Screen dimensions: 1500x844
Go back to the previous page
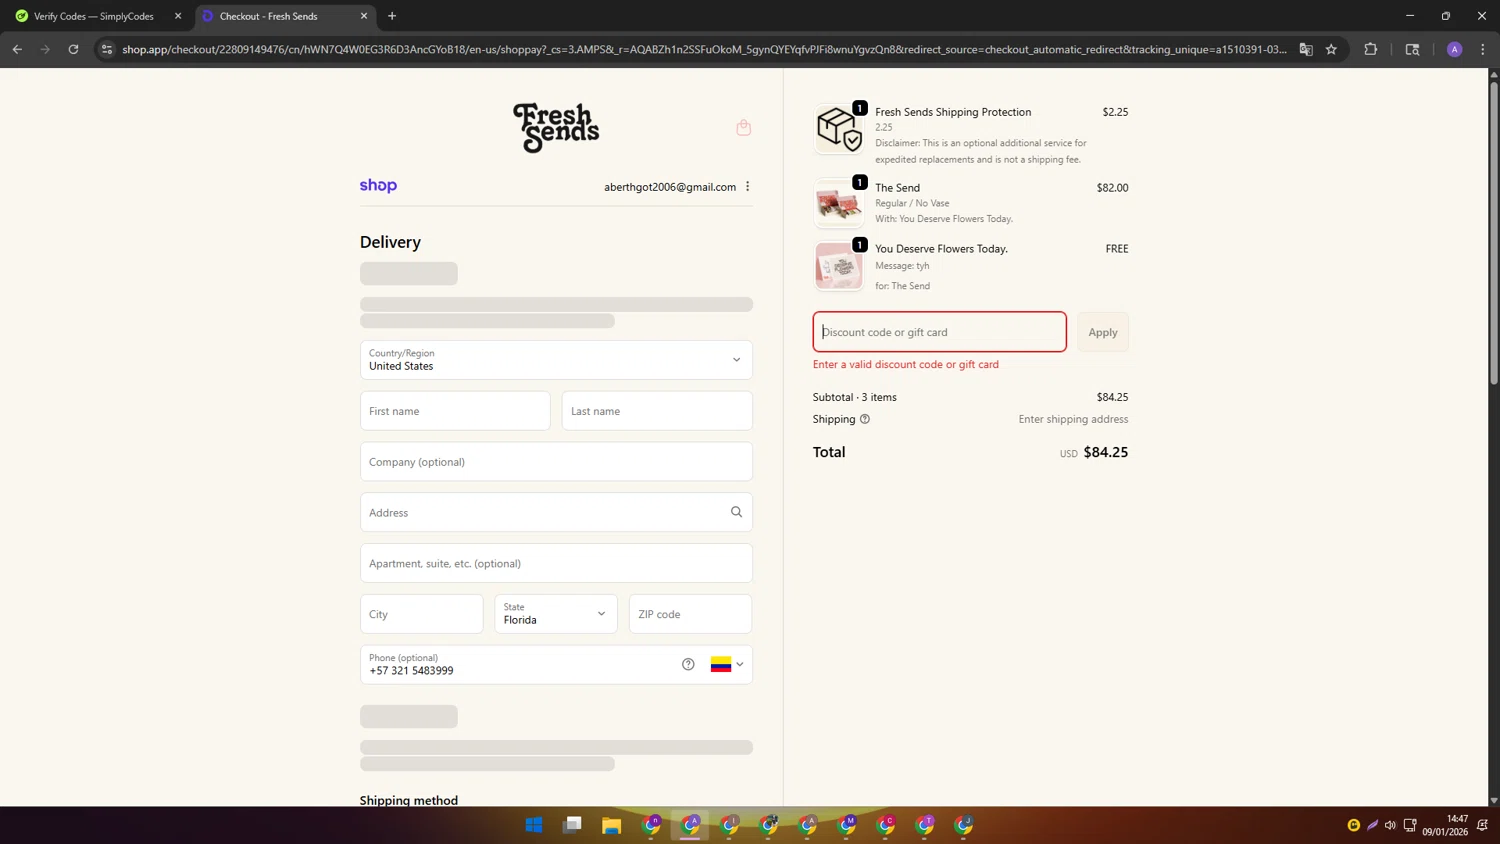pos(17,49)
